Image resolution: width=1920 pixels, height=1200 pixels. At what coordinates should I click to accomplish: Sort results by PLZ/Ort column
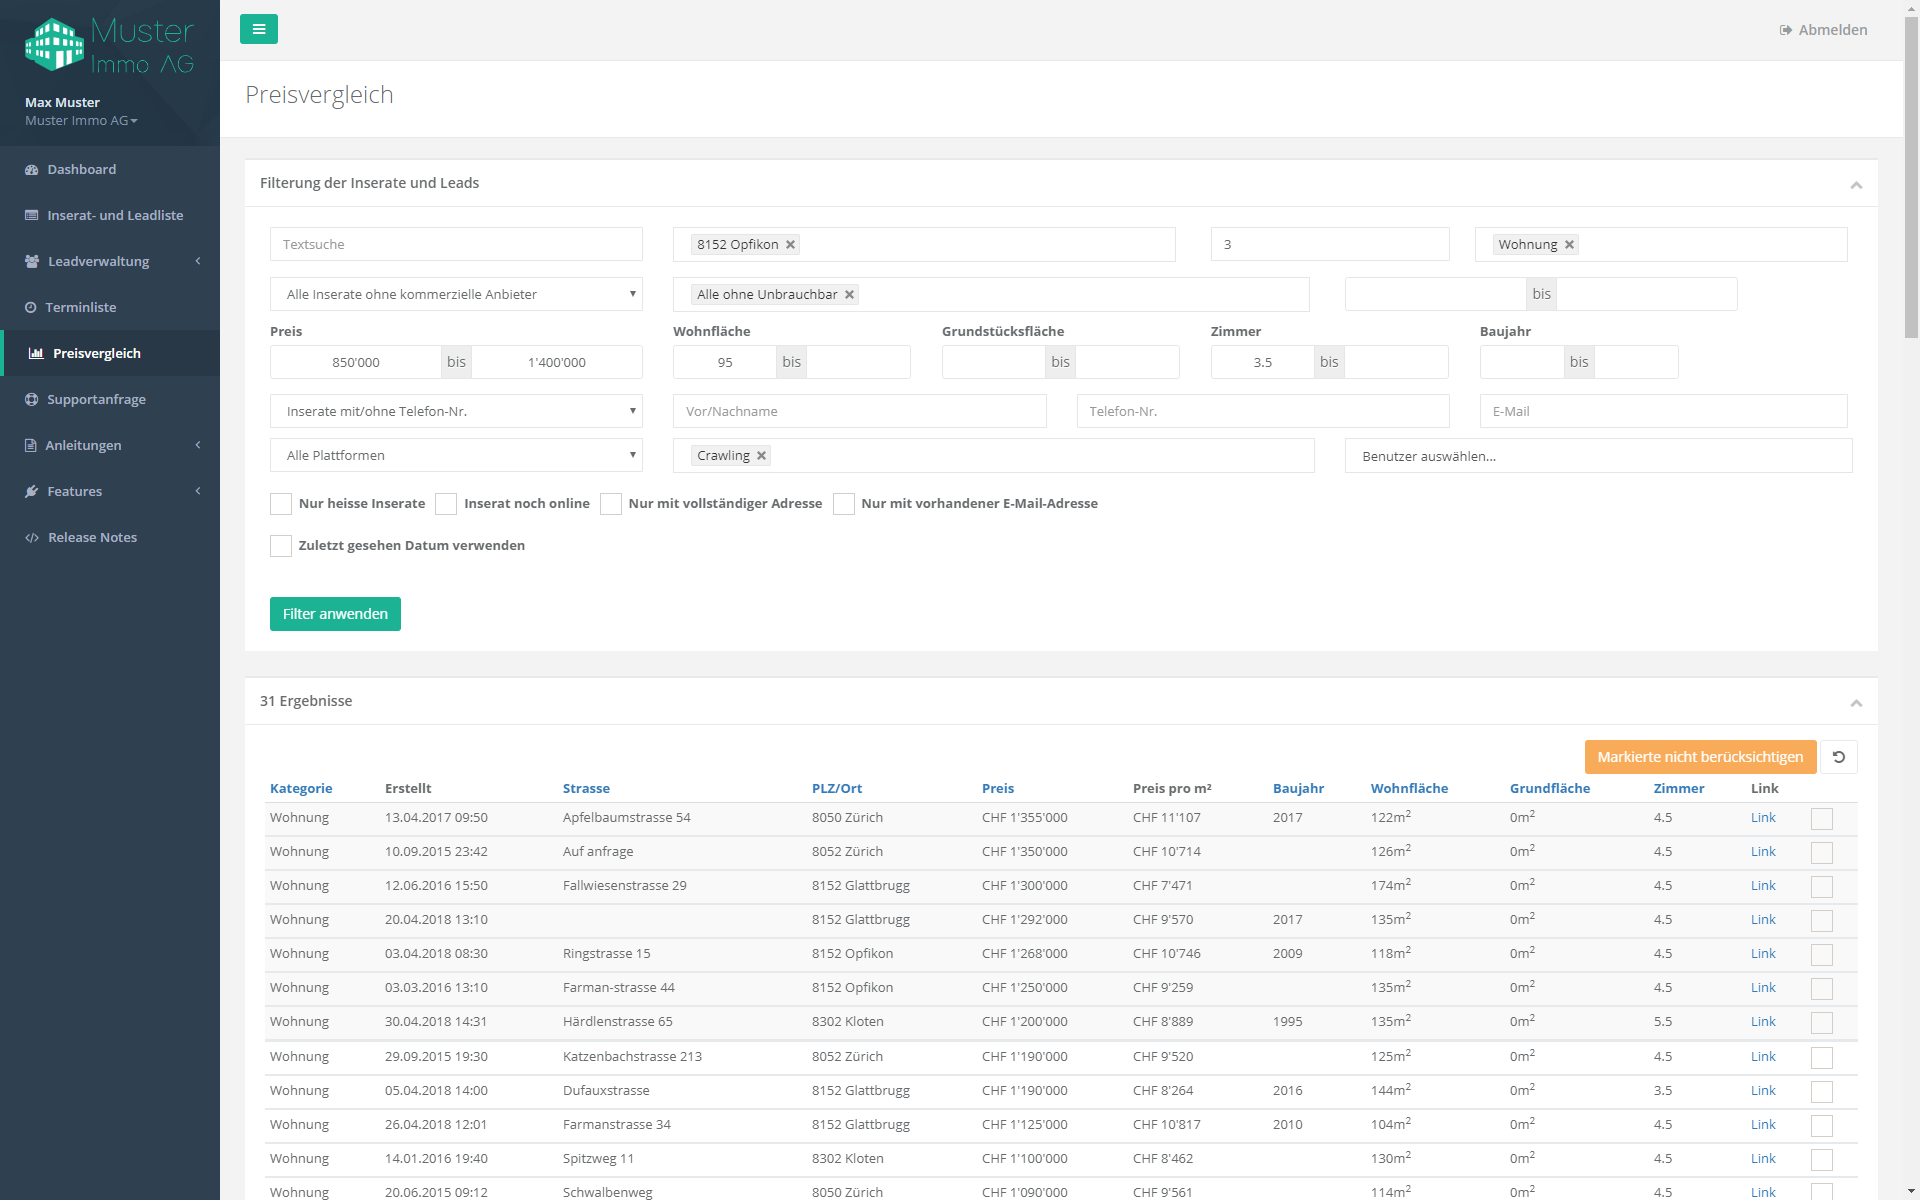[x=837, y=789]
